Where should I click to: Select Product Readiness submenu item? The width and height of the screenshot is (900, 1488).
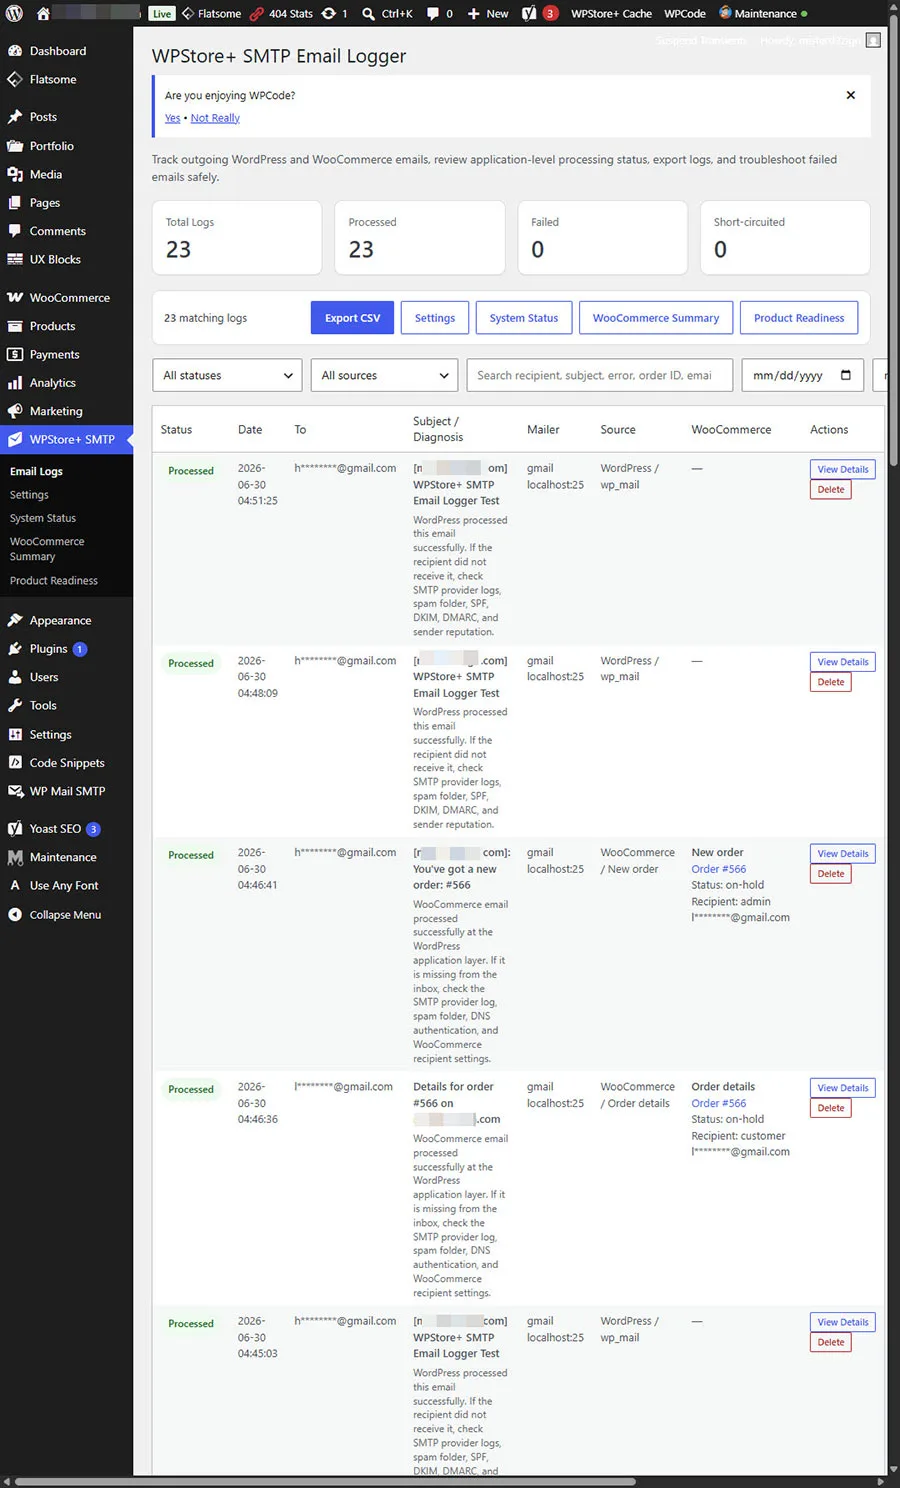click(x=54, y=581)
